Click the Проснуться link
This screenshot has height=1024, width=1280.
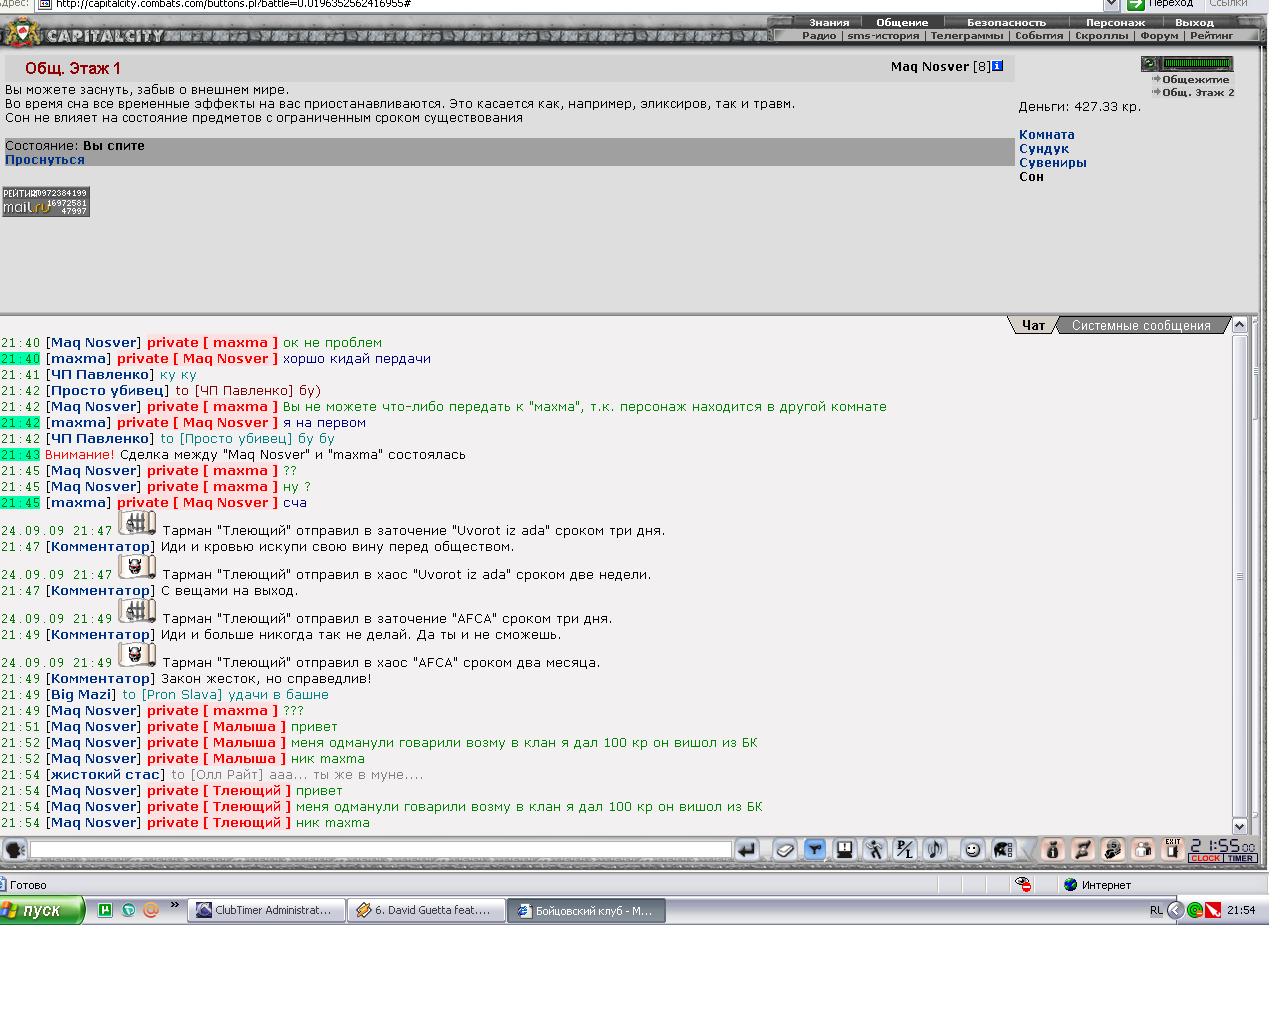click(x=45, y=160)
